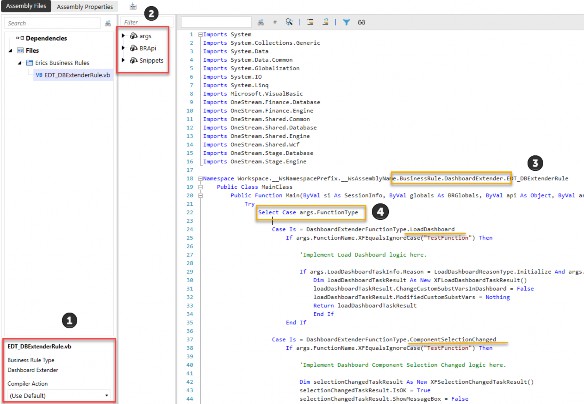Click the find-and-replace magnifier icon
Screen dimensions: 584x404
[x=289, y=22]
